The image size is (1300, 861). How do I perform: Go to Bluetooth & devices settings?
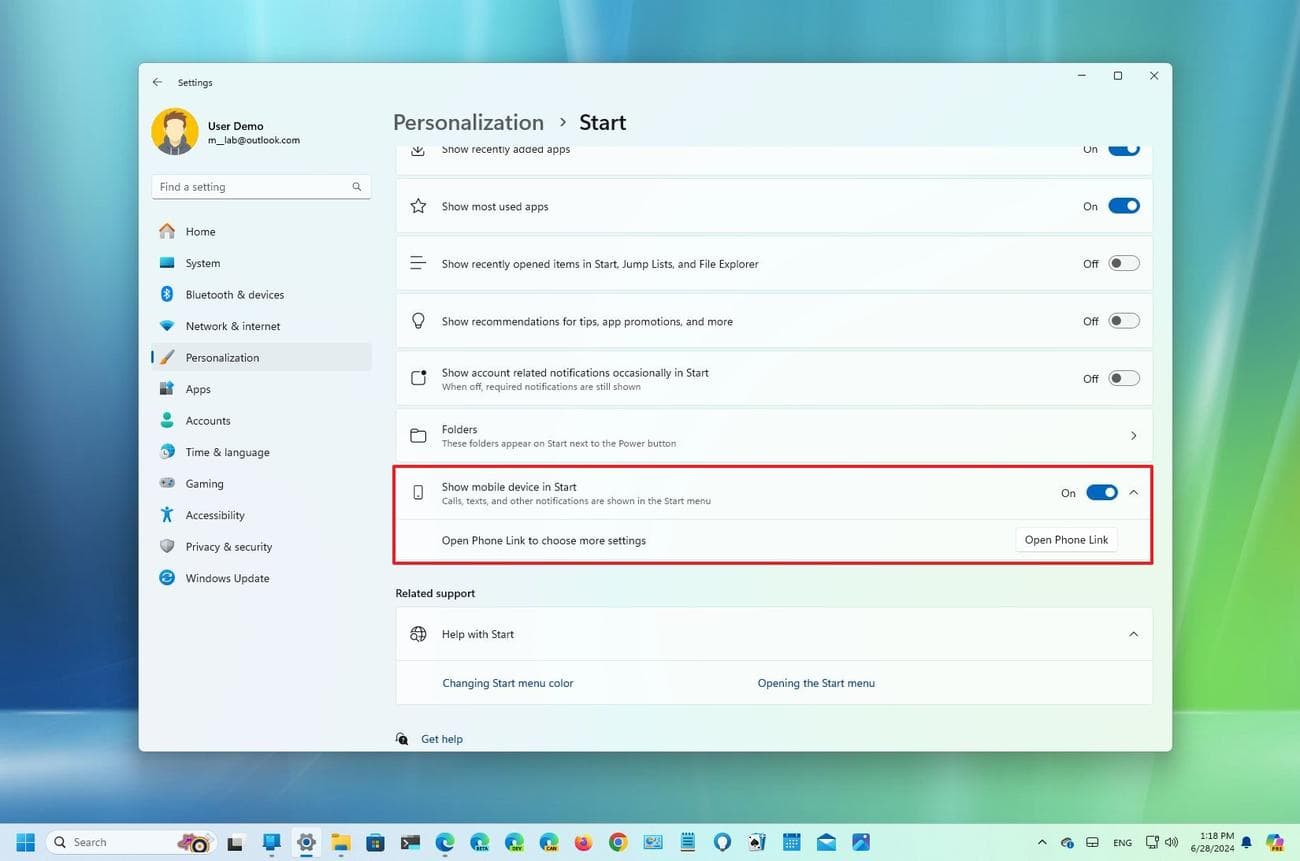point(261,294)
